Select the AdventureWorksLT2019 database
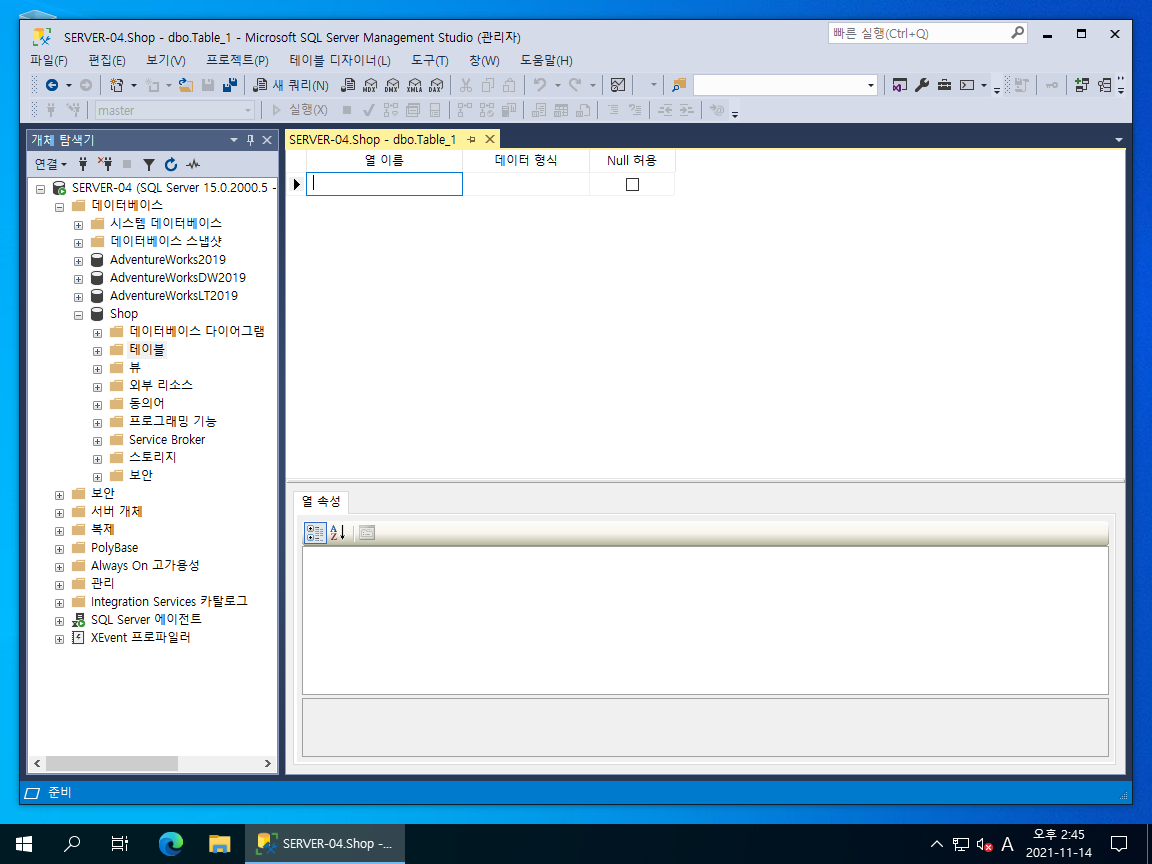The height and width of the screenshot is (864, 1152). pos(174,295)
